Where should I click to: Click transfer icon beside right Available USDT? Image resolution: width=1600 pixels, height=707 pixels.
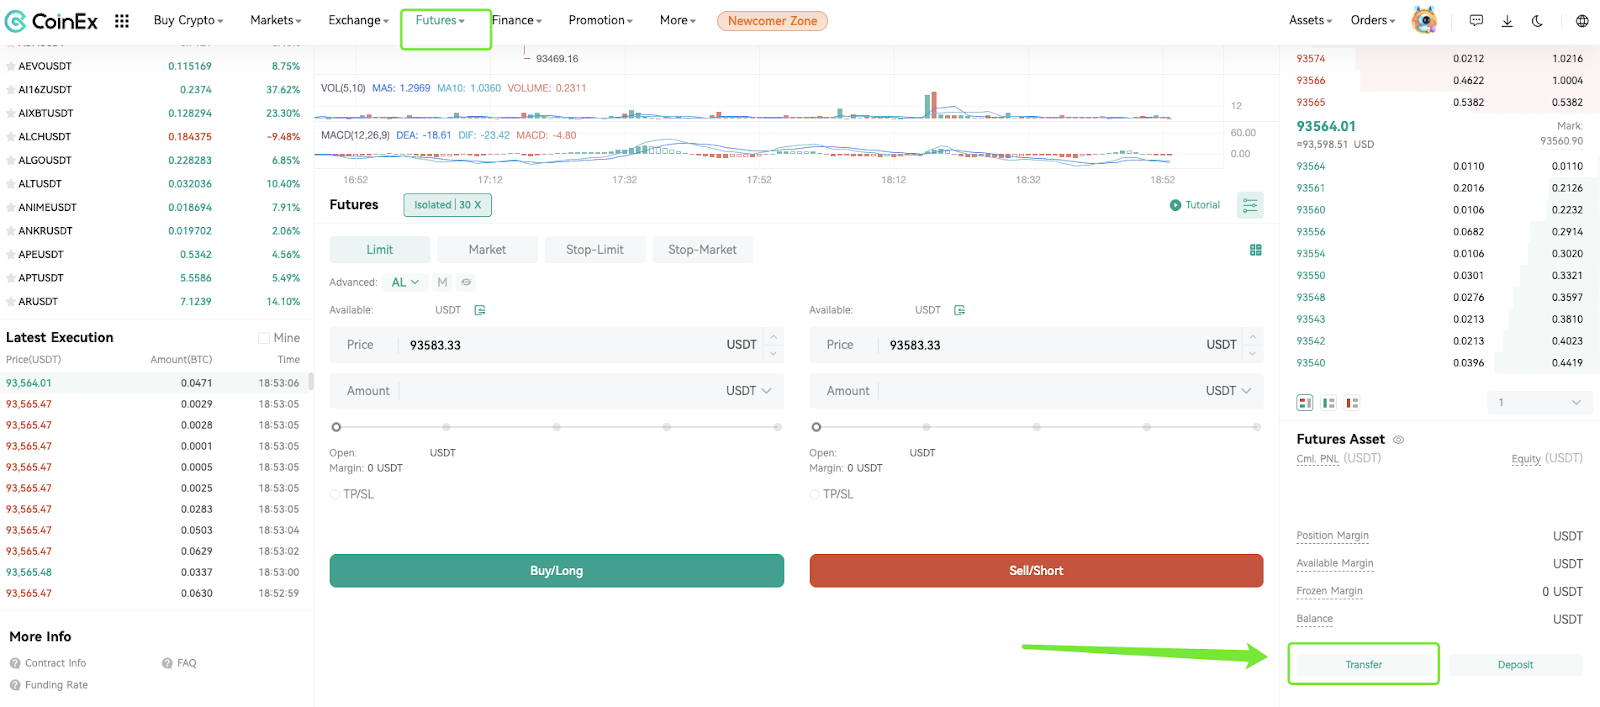(960, 310)
